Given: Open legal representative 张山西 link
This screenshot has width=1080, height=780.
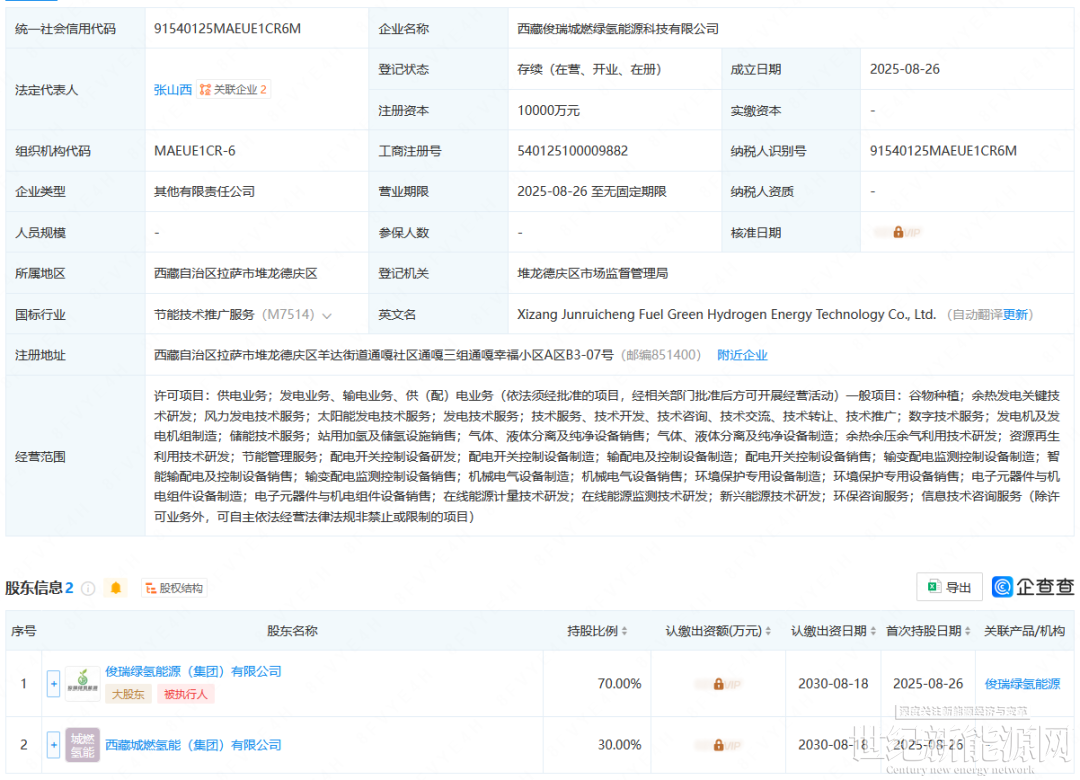Looking at the screenshot, I should [172, 90].
